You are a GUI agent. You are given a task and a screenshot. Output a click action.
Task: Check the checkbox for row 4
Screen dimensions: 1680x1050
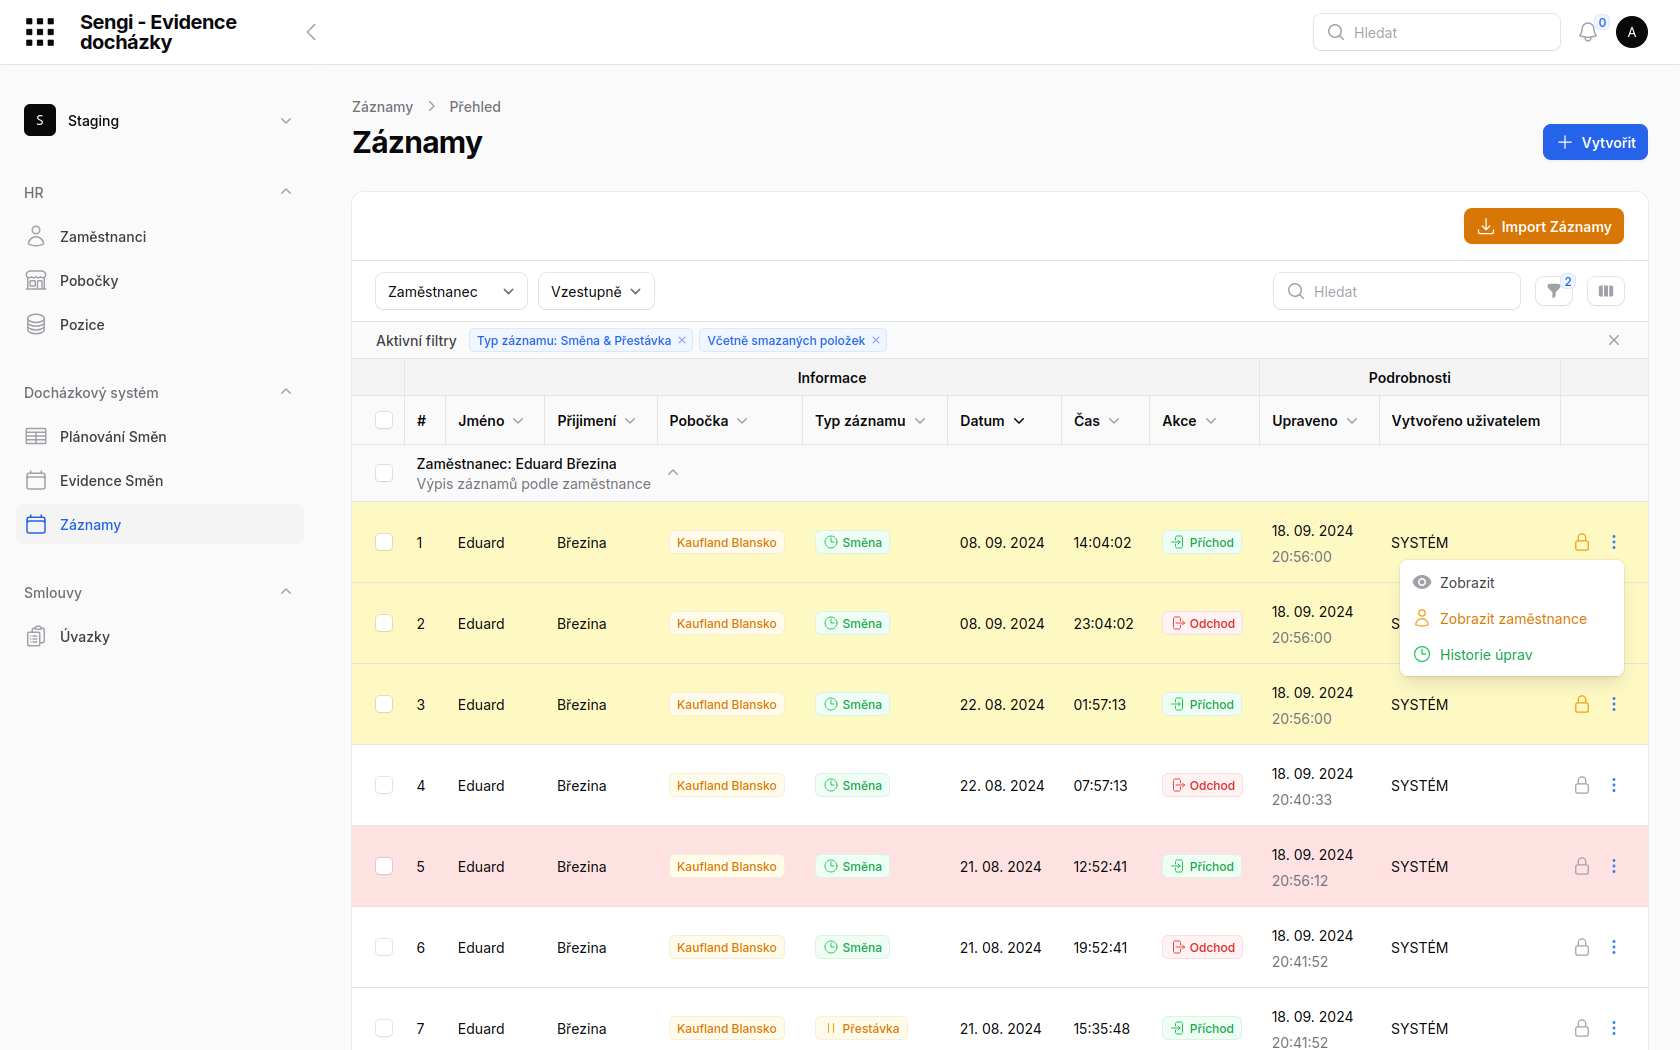(x=384, y=785)
